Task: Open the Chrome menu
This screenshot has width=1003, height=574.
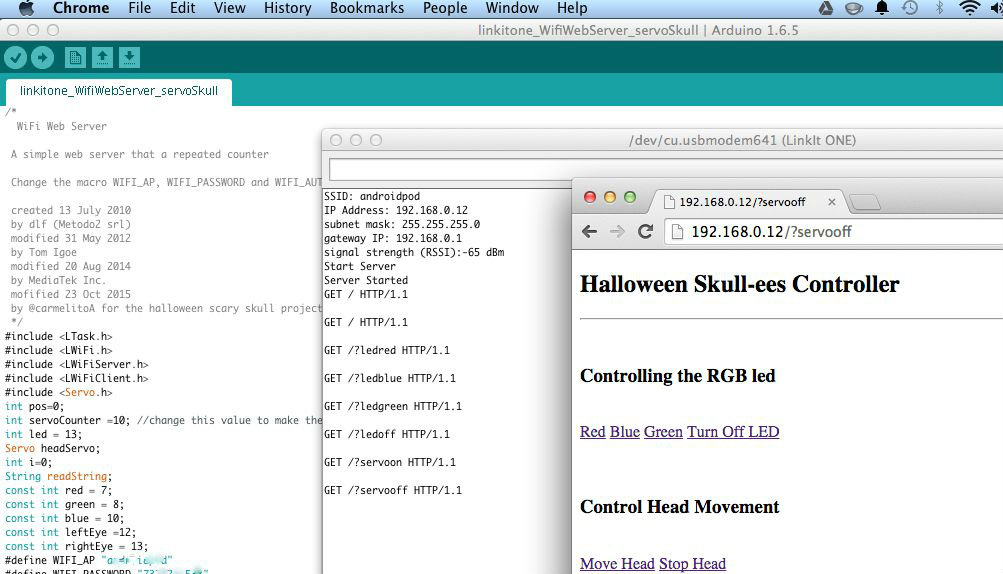Action: pyautogui.click(x=81, y=8)
